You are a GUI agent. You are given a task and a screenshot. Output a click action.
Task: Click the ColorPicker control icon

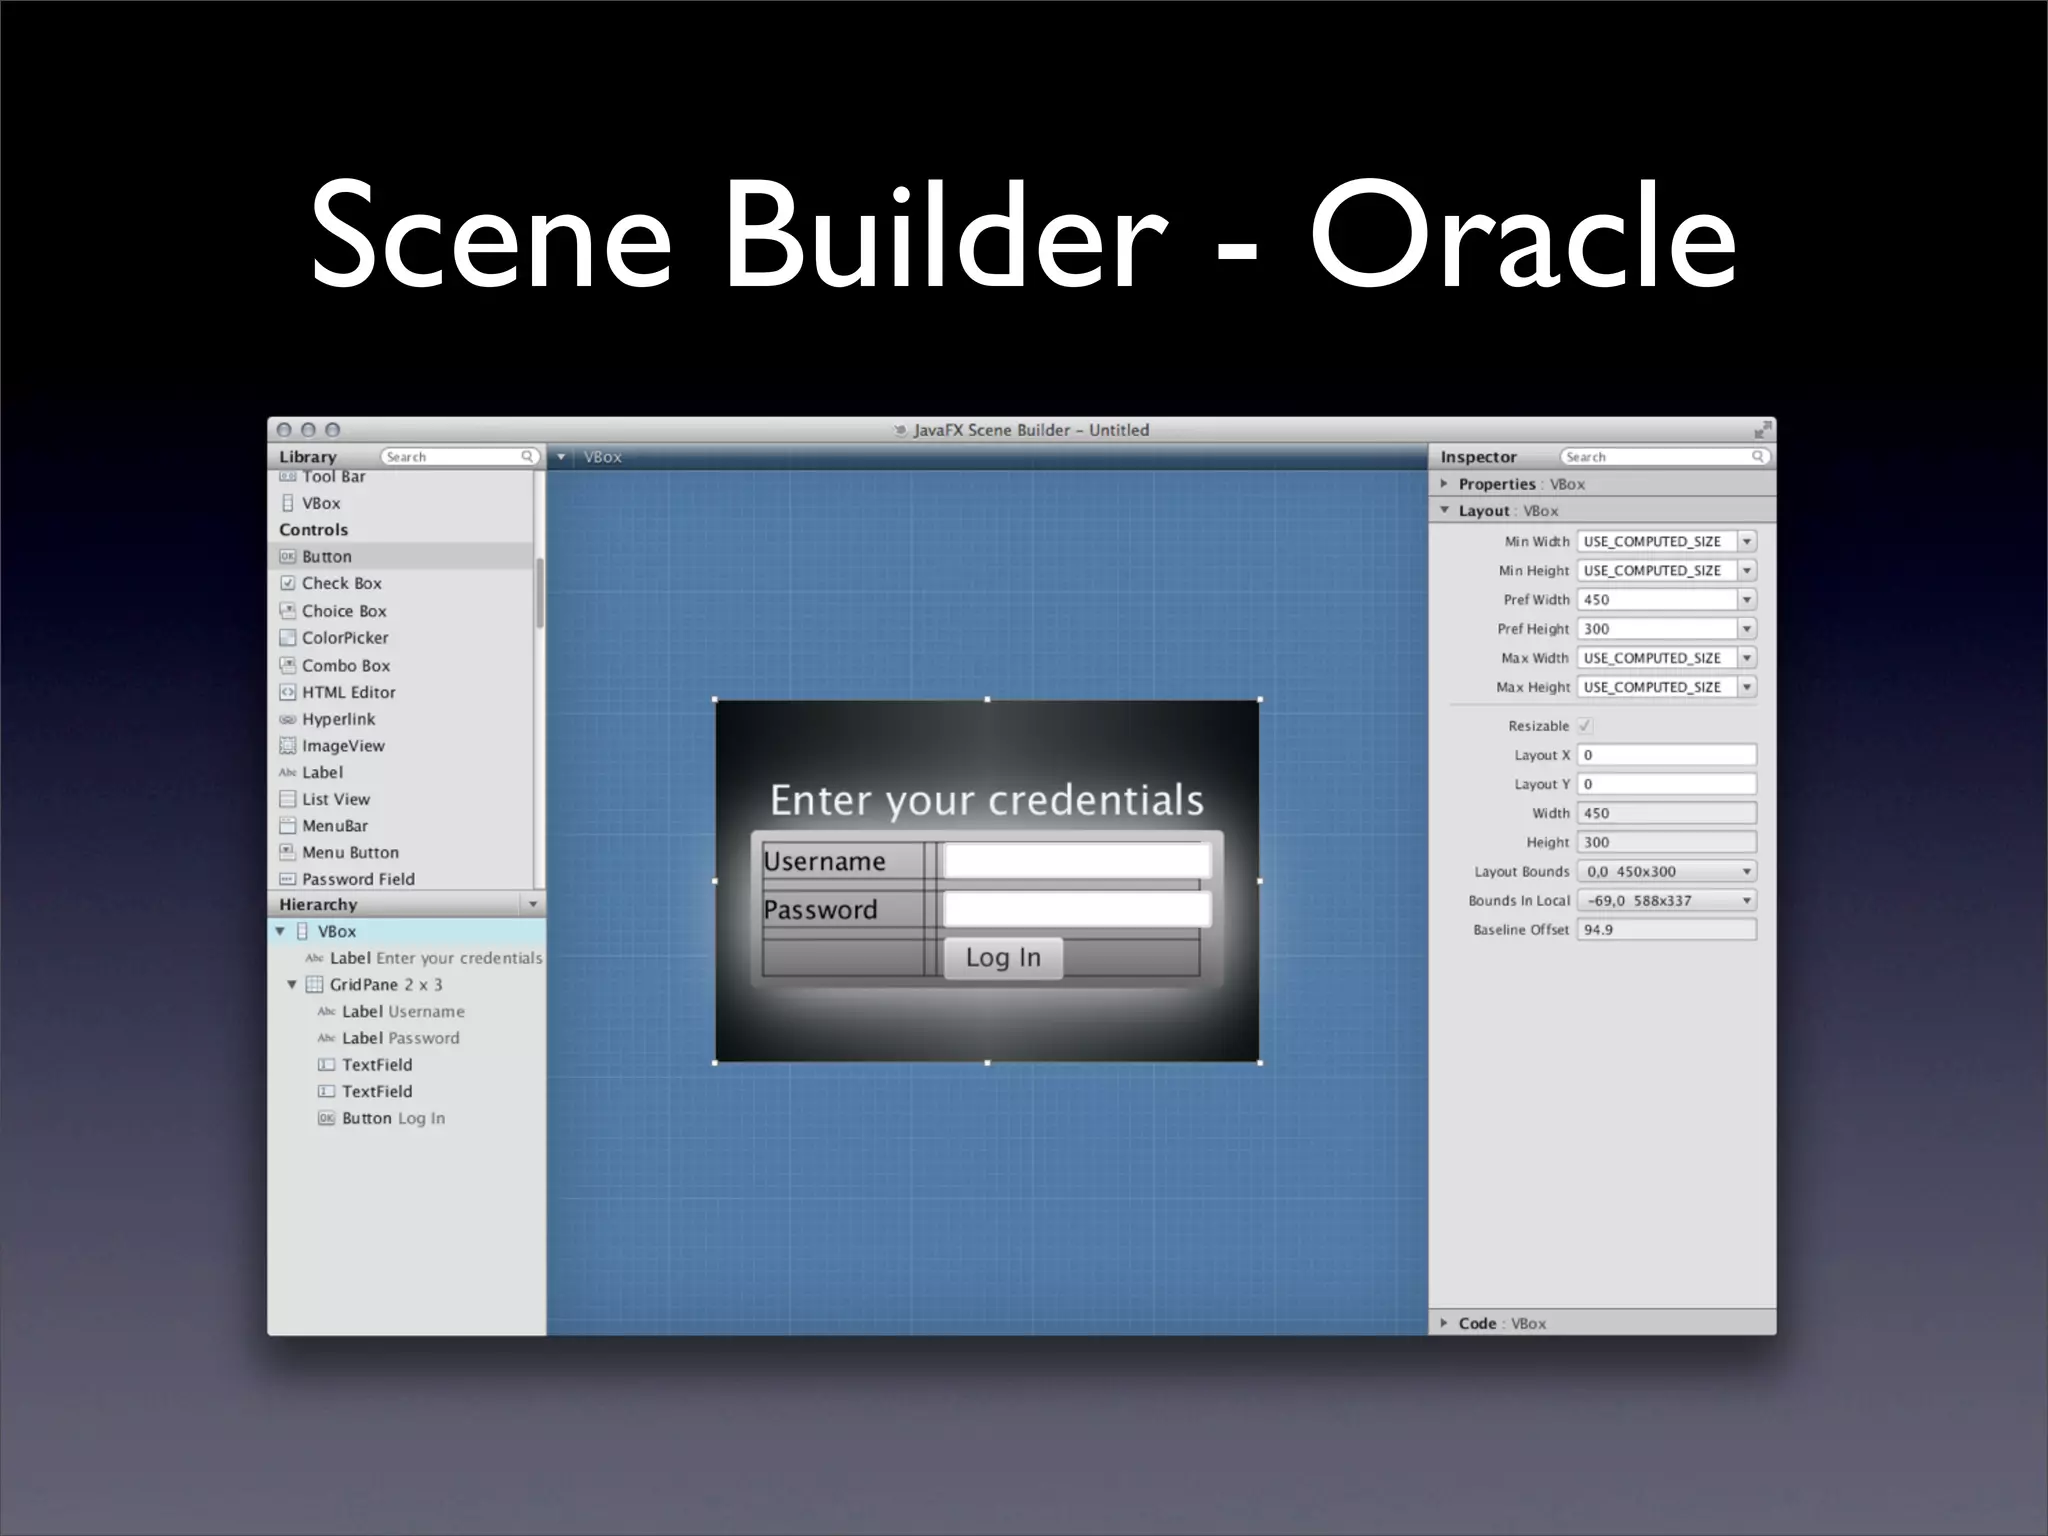288,638
